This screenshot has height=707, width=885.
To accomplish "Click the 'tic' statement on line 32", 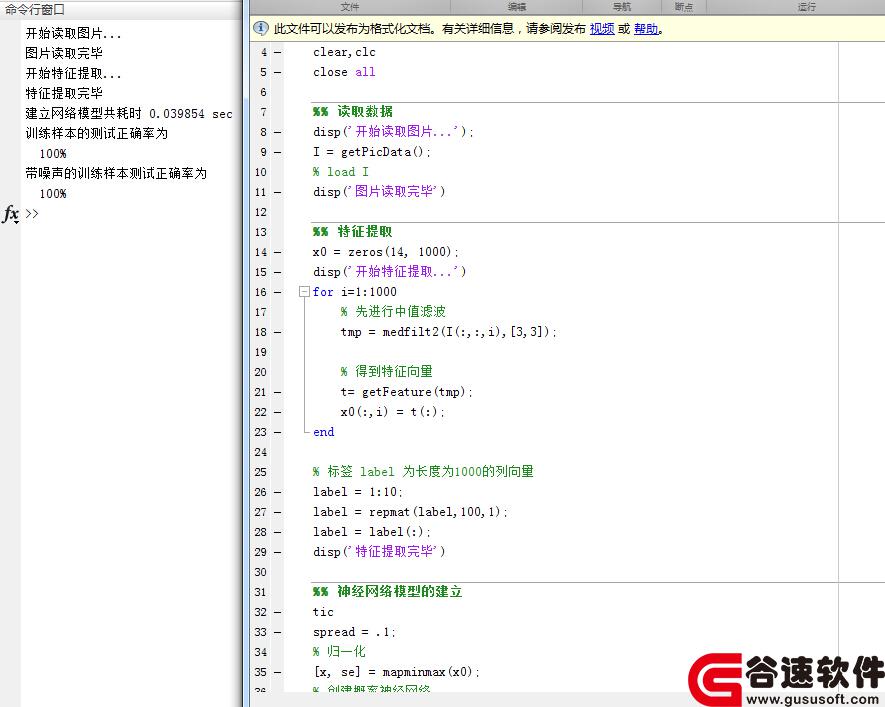I will click(323, 612).
